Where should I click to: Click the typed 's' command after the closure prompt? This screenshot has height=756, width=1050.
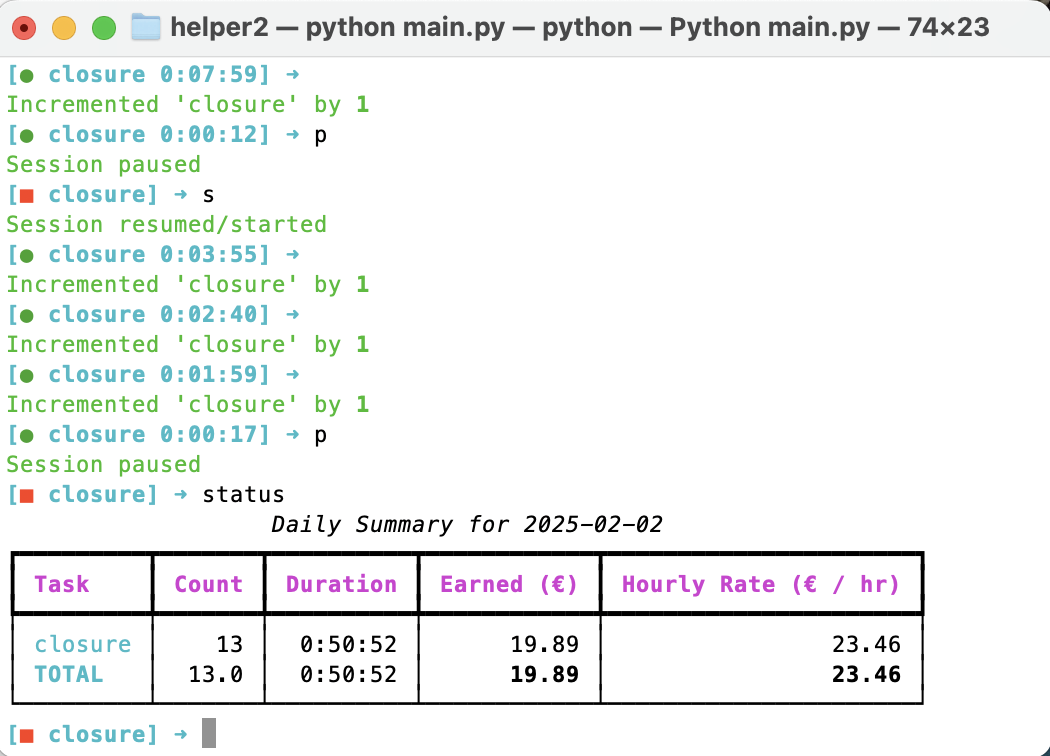pyautogui.click(x=208, y=196)
